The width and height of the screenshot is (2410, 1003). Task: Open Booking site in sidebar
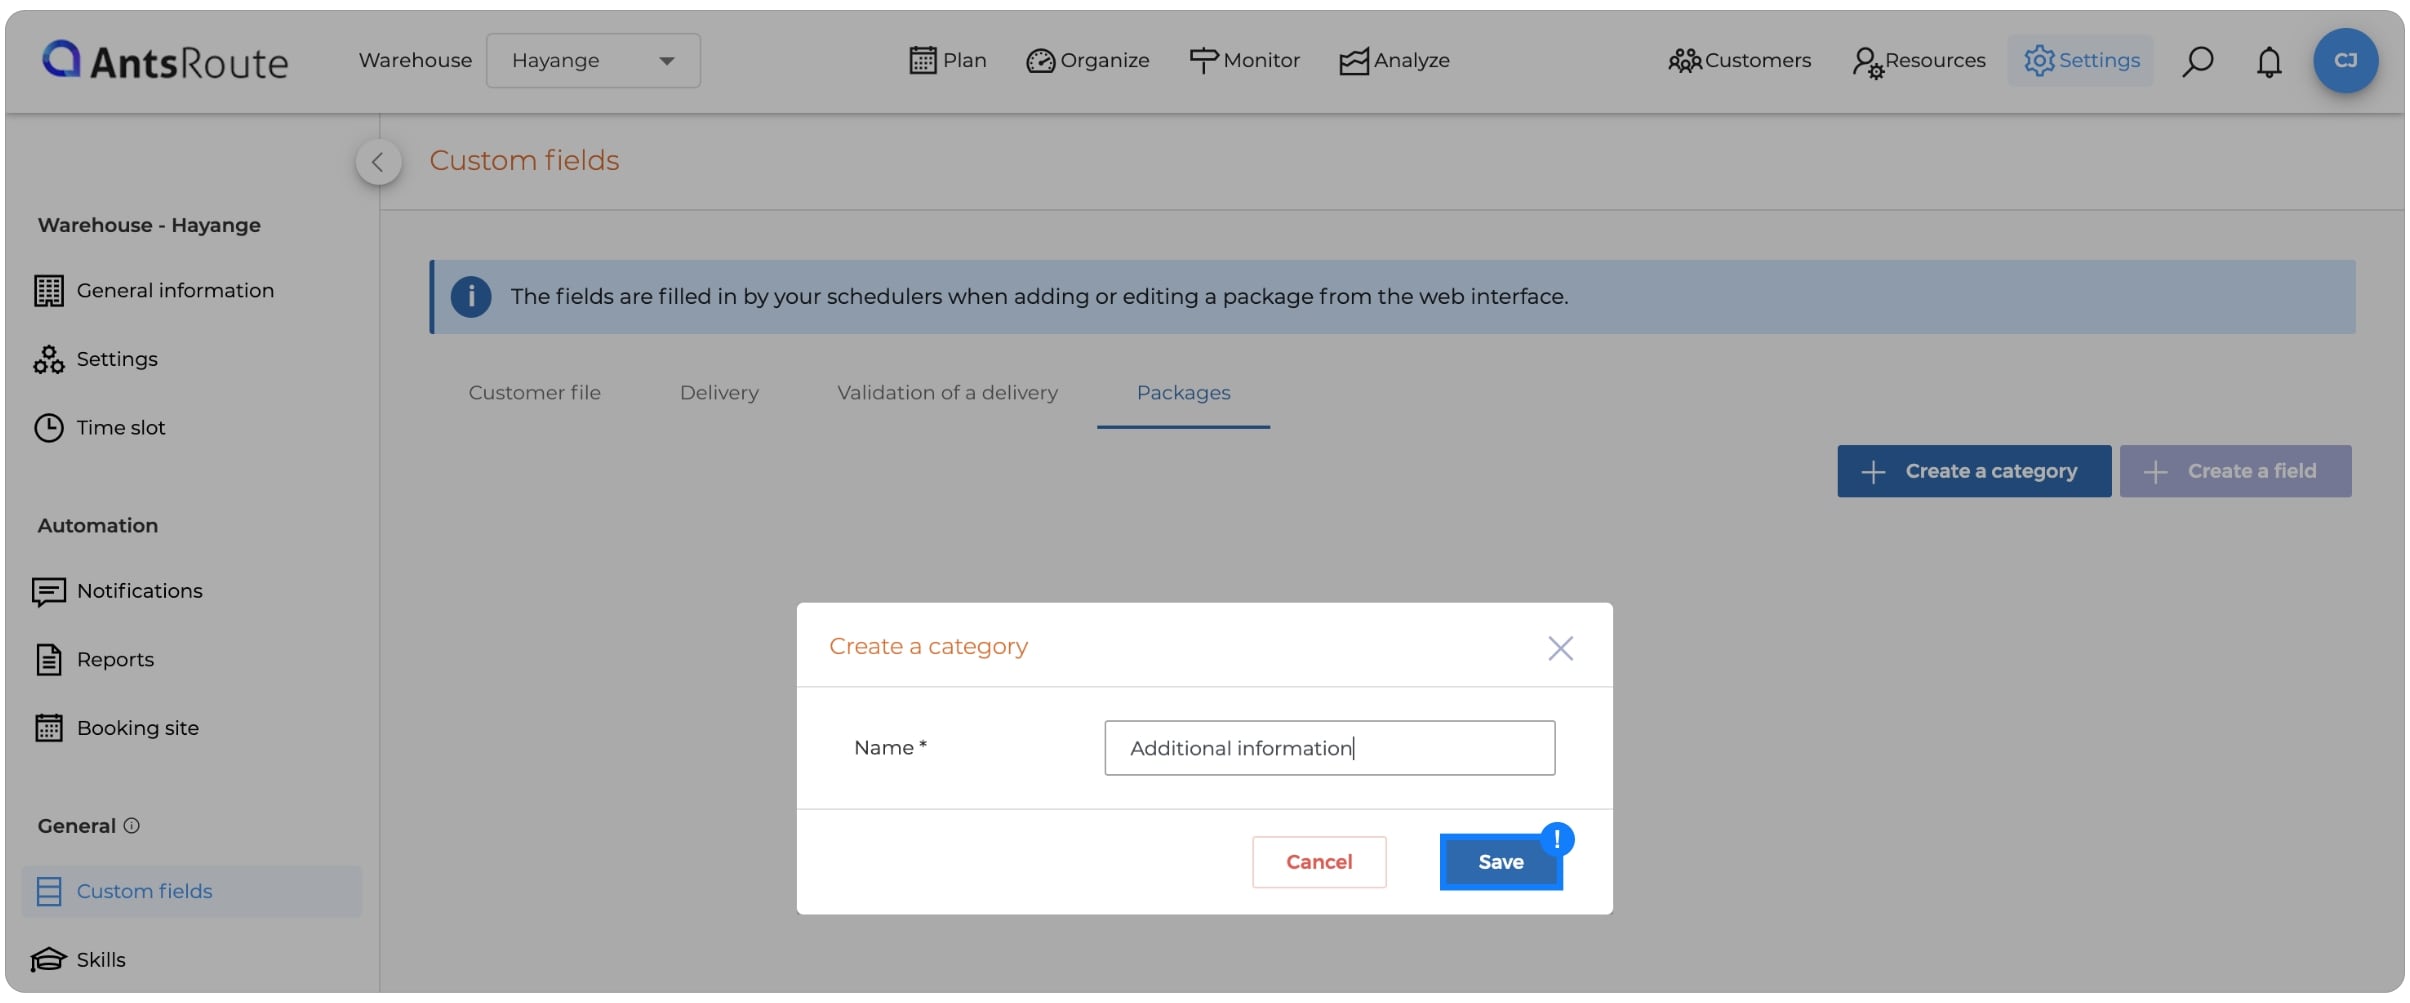117,728
